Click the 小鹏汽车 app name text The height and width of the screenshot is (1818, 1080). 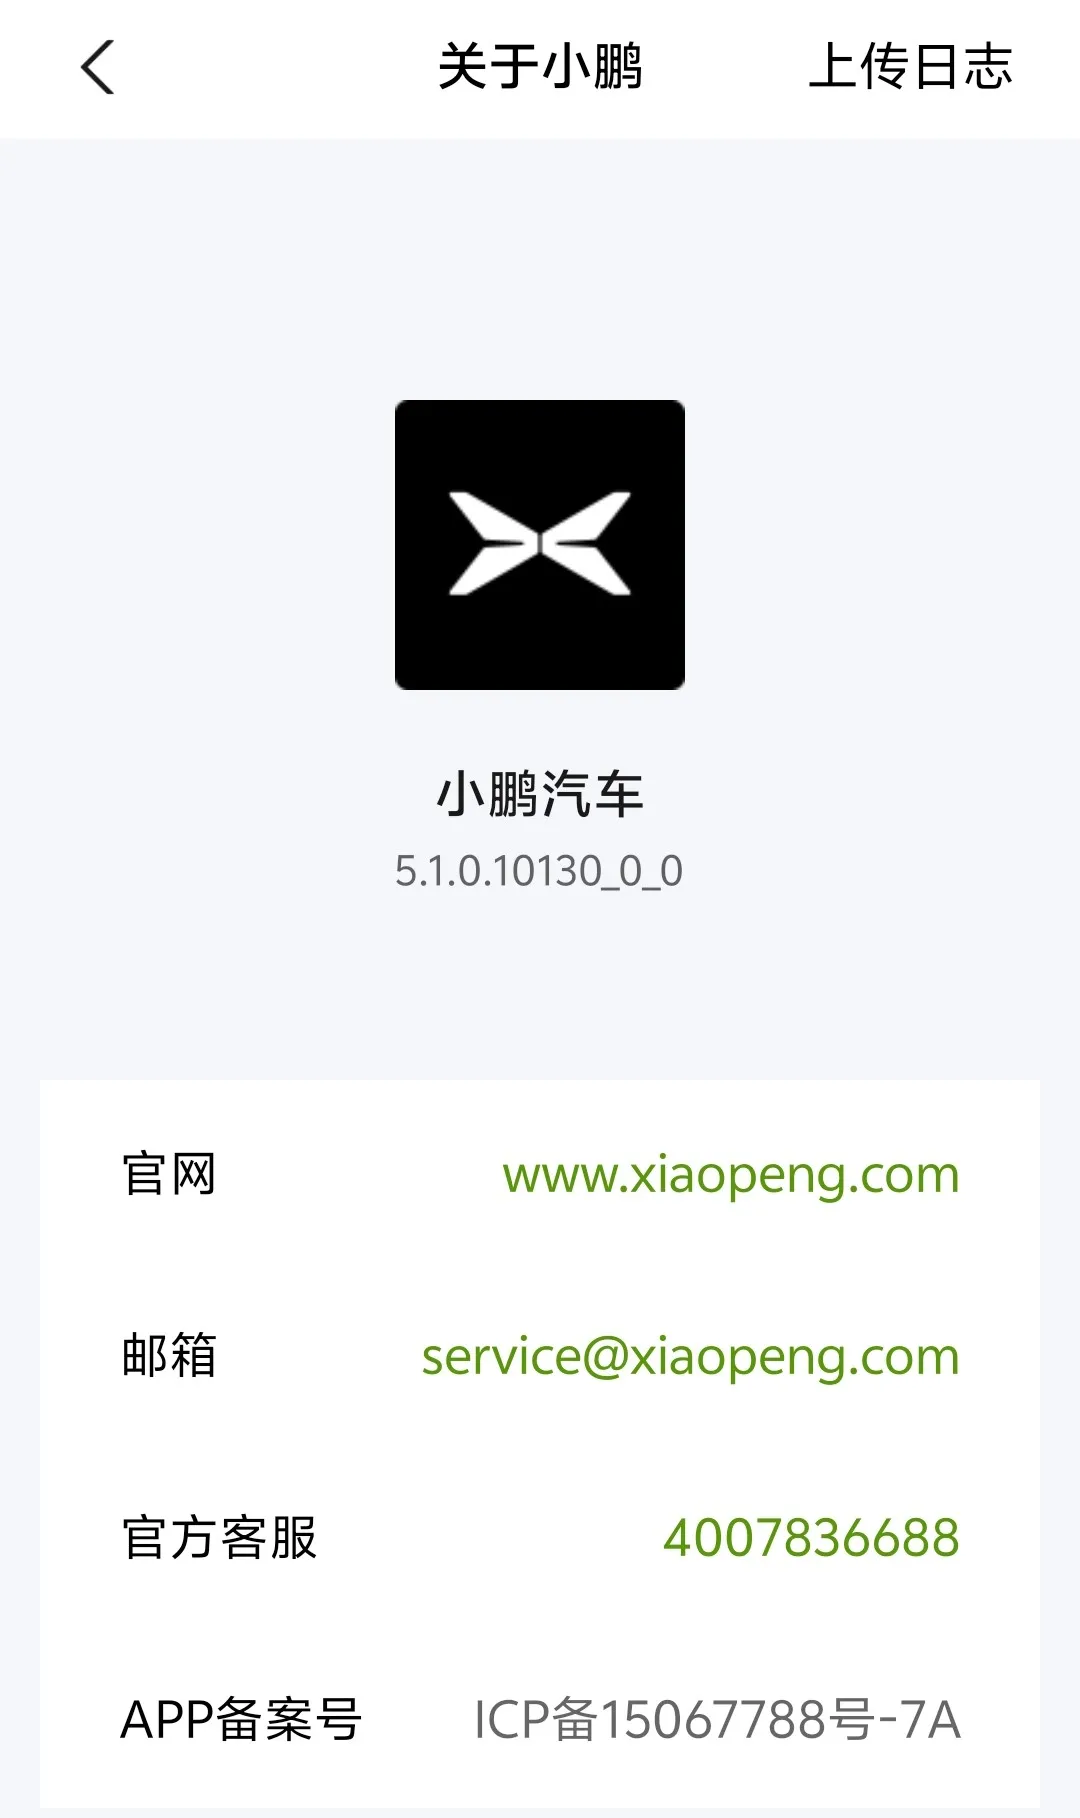tap(540, 795)
